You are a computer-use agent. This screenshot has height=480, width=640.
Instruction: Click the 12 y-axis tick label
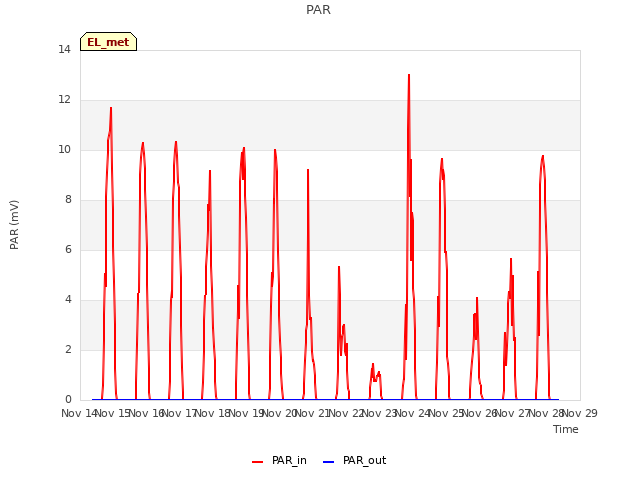click(64, 100)
